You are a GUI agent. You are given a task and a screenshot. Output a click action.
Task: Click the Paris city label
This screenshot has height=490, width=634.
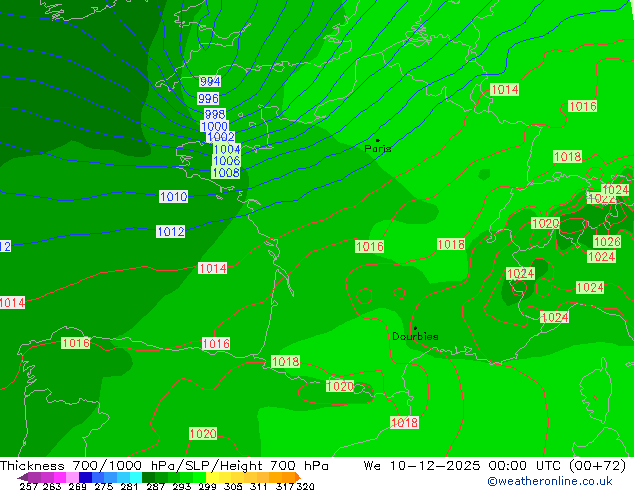point(378,148)
